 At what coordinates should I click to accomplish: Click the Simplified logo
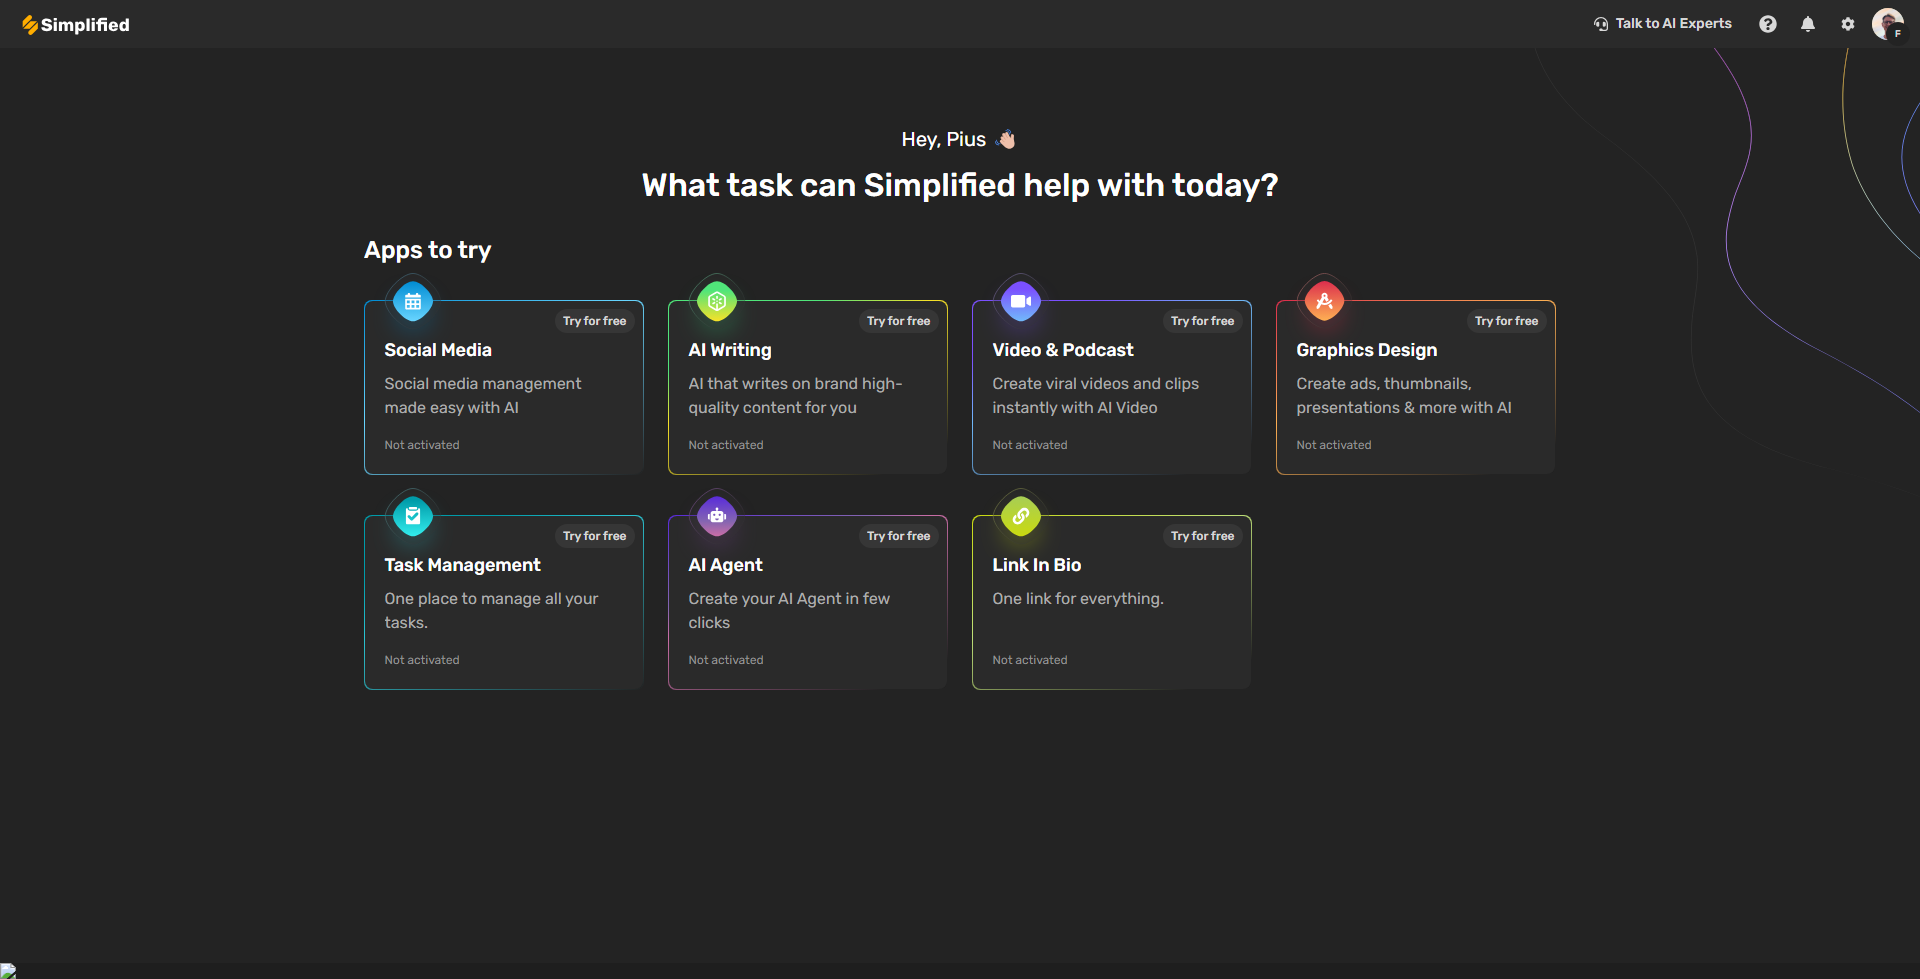(x=76, y=25)
